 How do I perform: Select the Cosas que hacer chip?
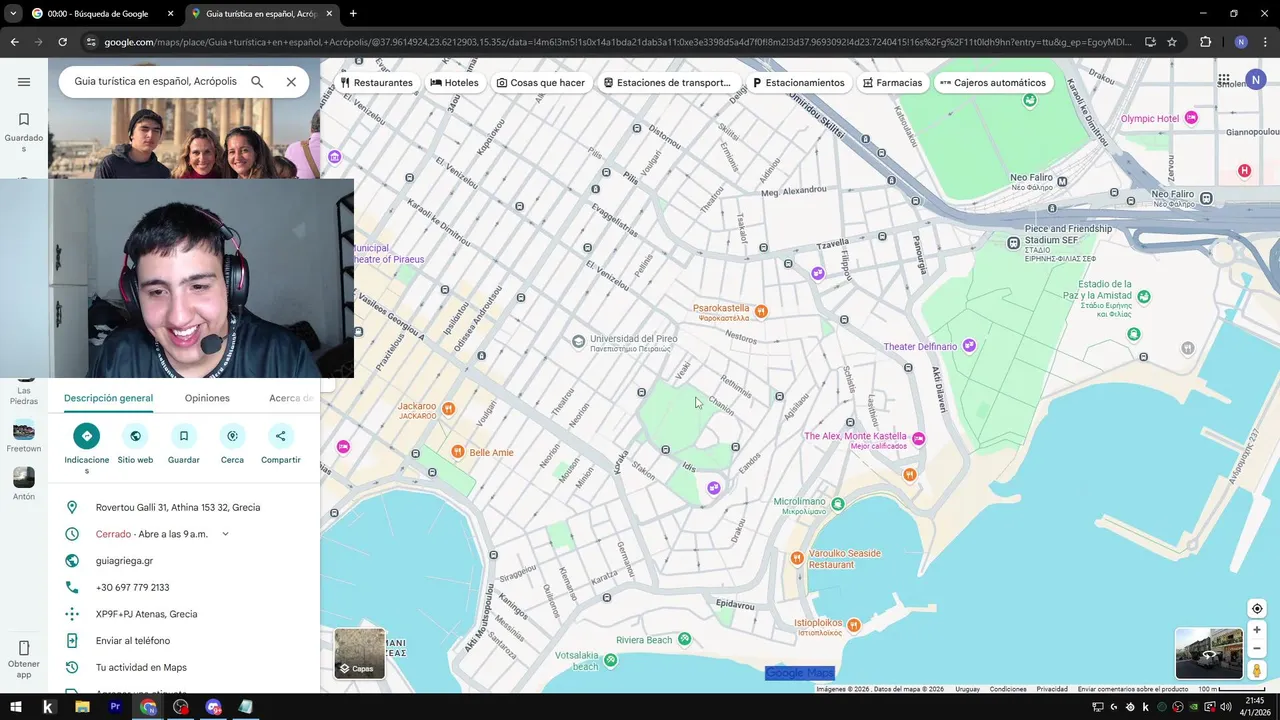coord(541,83)
